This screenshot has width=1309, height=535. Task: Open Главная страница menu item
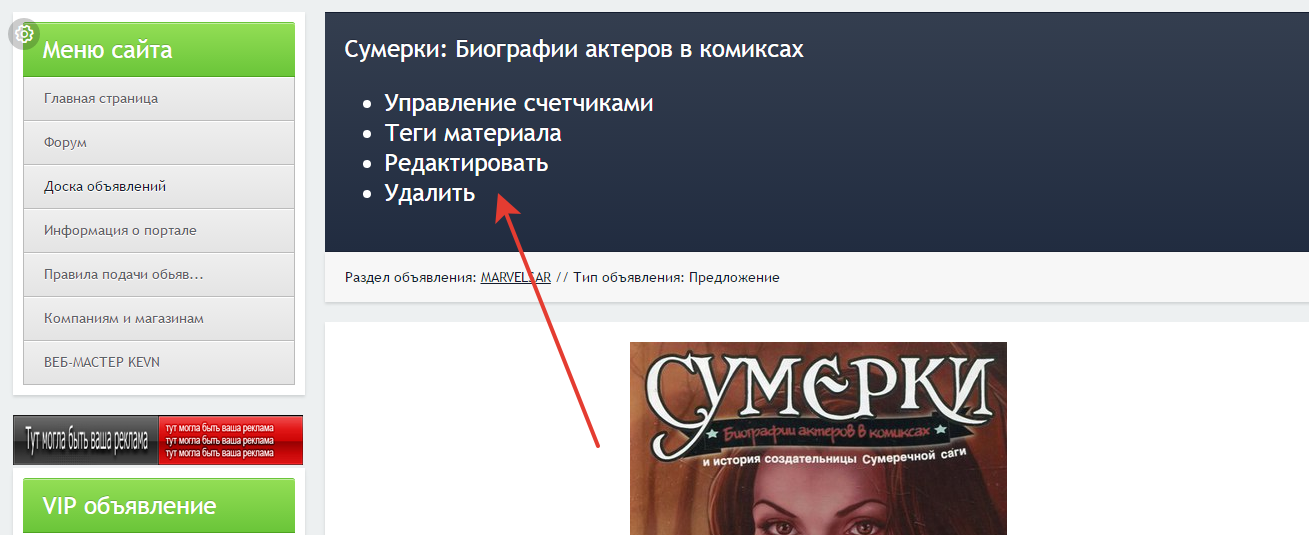[159, 99]
